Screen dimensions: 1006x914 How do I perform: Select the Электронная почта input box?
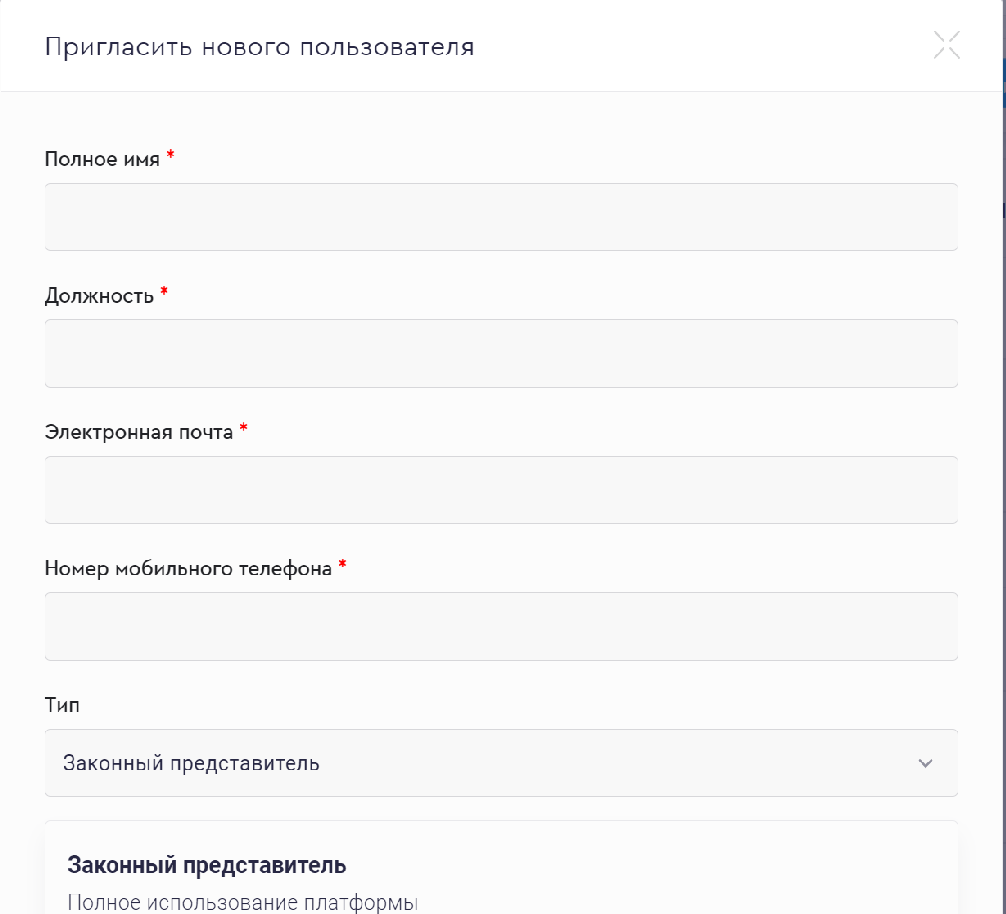[x=501, y=490]
